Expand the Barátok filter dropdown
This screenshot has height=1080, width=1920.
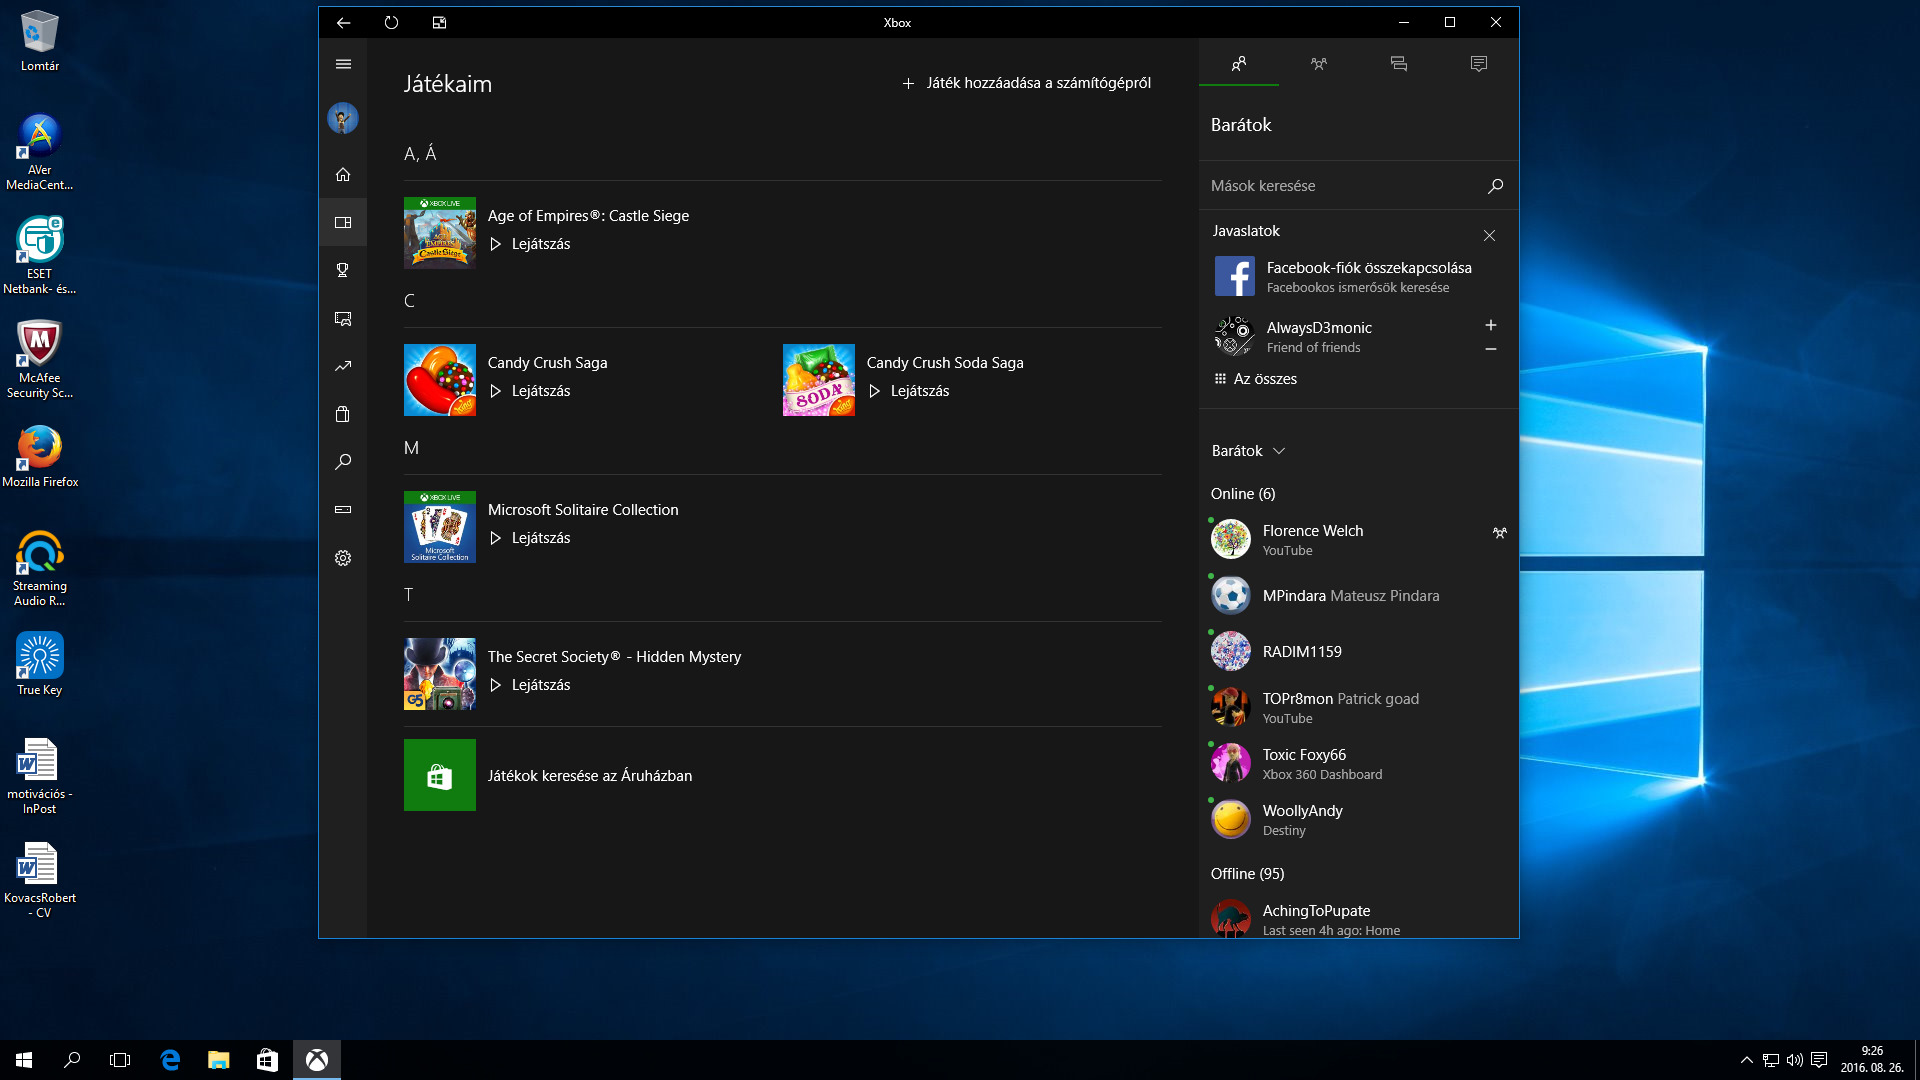tap(1248, 451)
